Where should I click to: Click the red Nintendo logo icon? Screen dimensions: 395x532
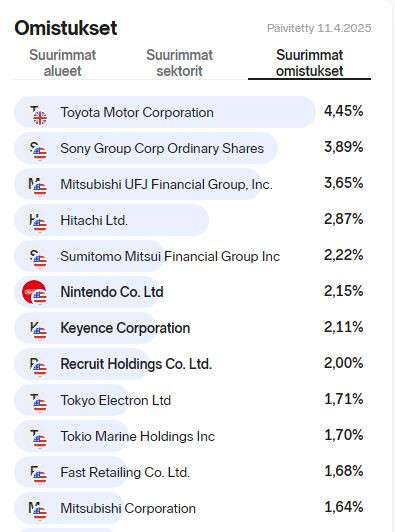tap(34, 292)
